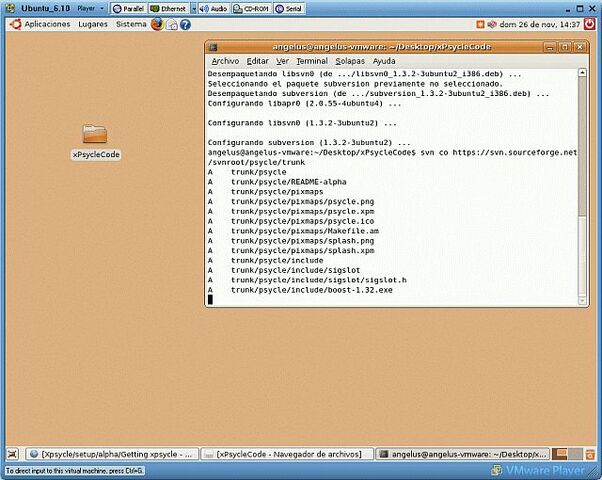Open the xPsycleCode folder on the desktop
The width and height of the screenshot is (602, 480).
(96, 141)
